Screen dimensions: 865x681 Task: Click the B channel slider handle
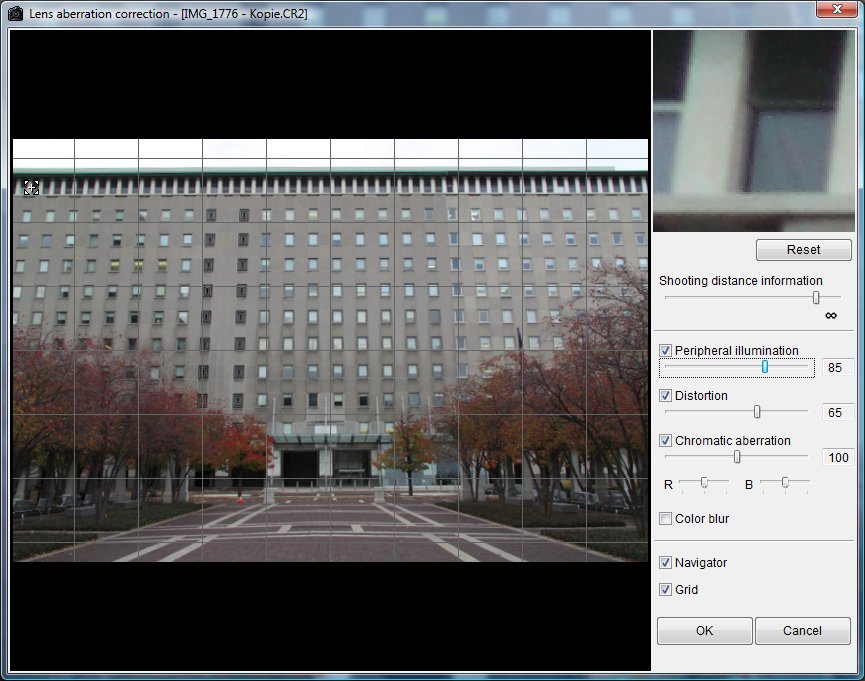click(x=785, y=482)
